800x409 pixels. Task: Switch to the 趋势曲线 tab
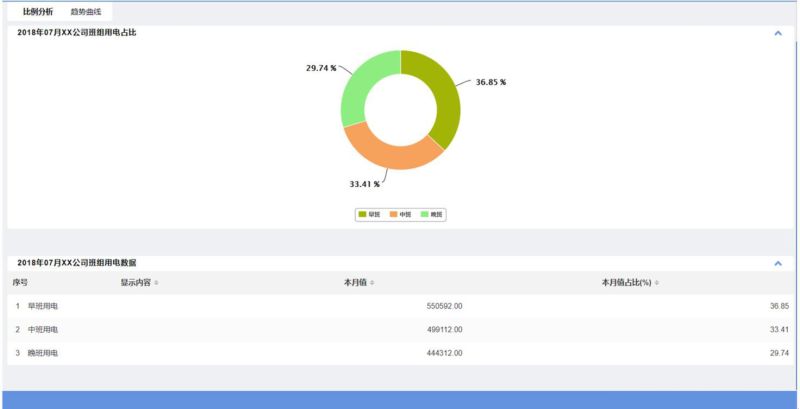click(x=85, y=12)
